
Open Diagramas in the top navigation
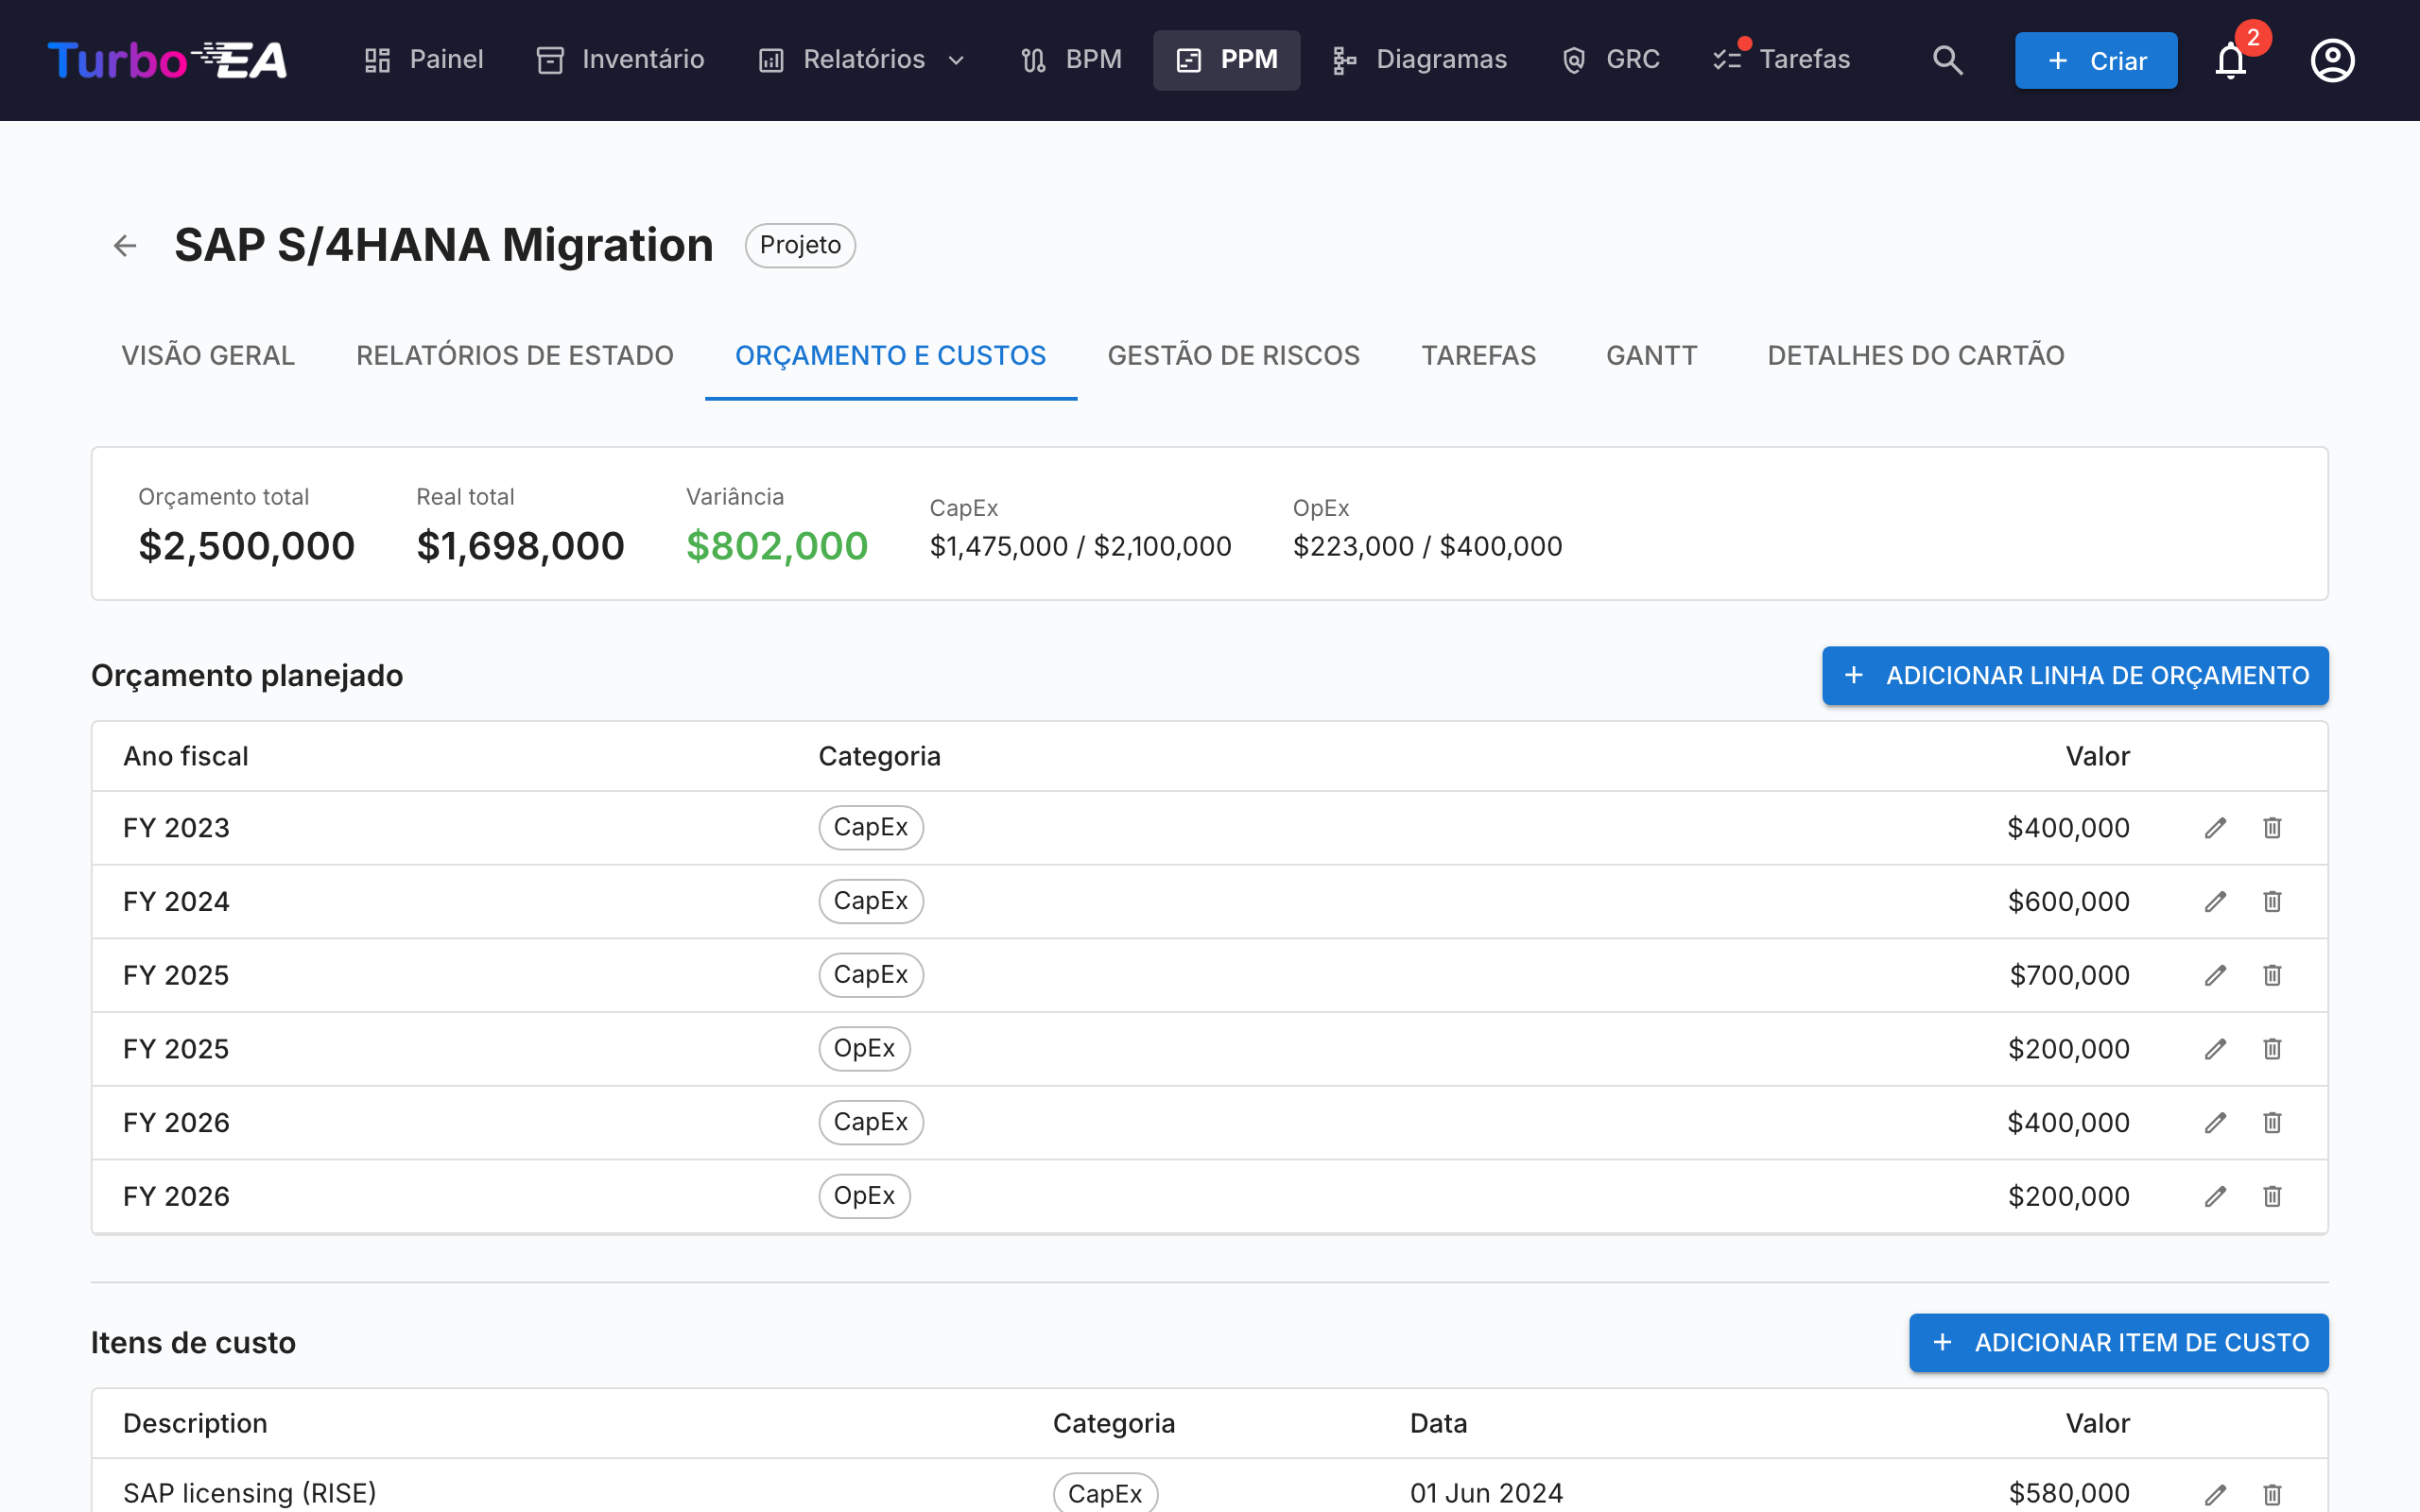click(1420, 60)
